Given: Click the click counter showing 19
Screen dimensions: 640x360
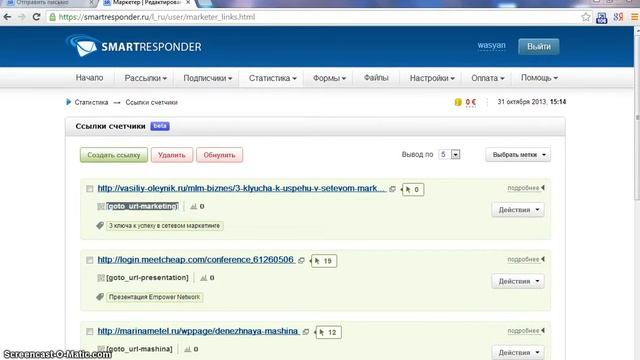Looking at the screenshot, I should (x=324, y=261).
